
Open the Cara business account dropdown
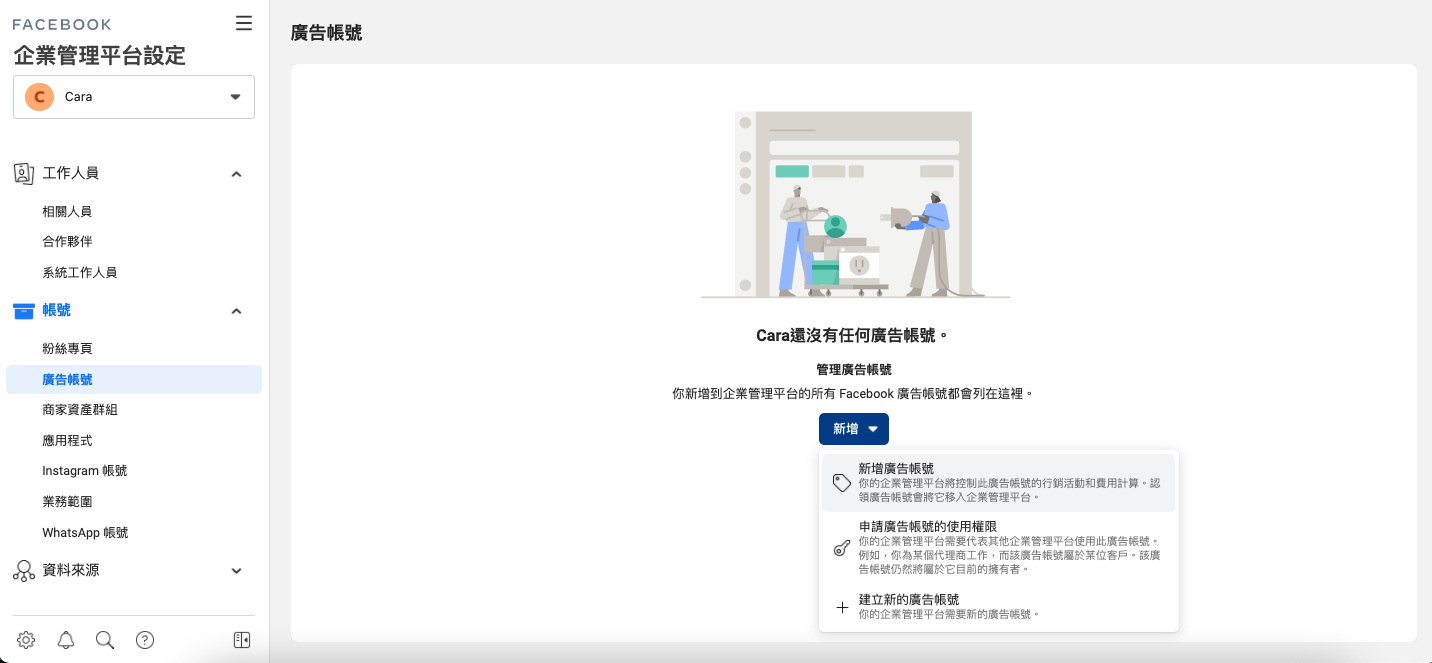134,97
